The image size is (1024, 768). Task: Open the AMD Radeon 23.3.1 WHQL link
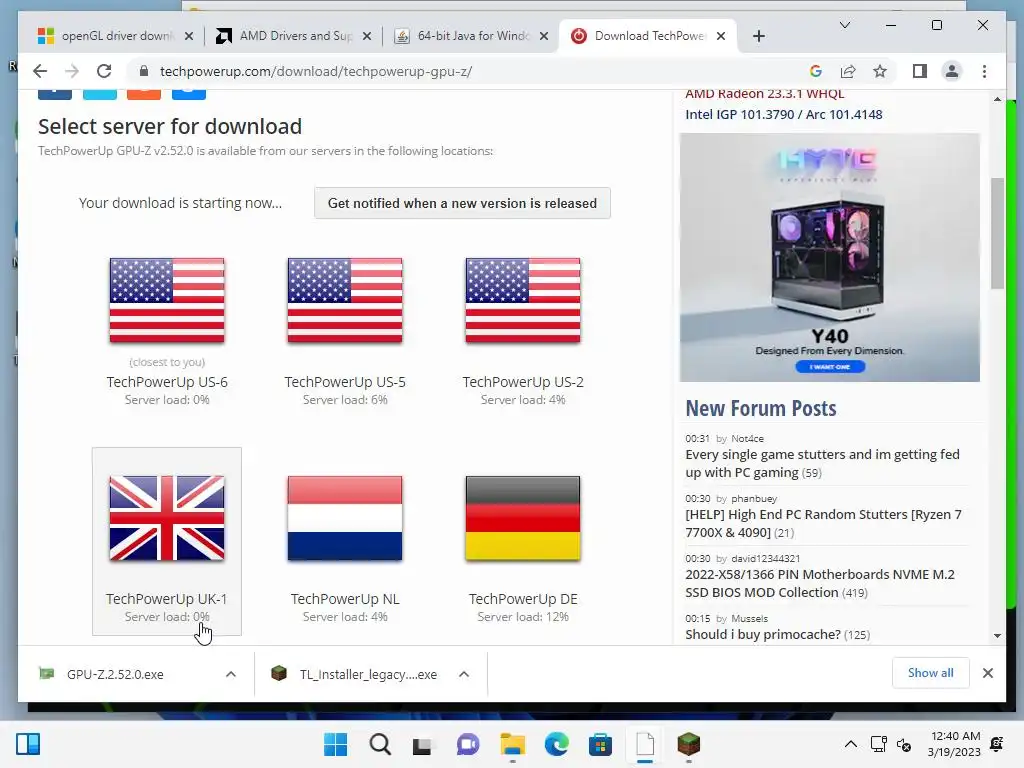[x=765, y=94]
